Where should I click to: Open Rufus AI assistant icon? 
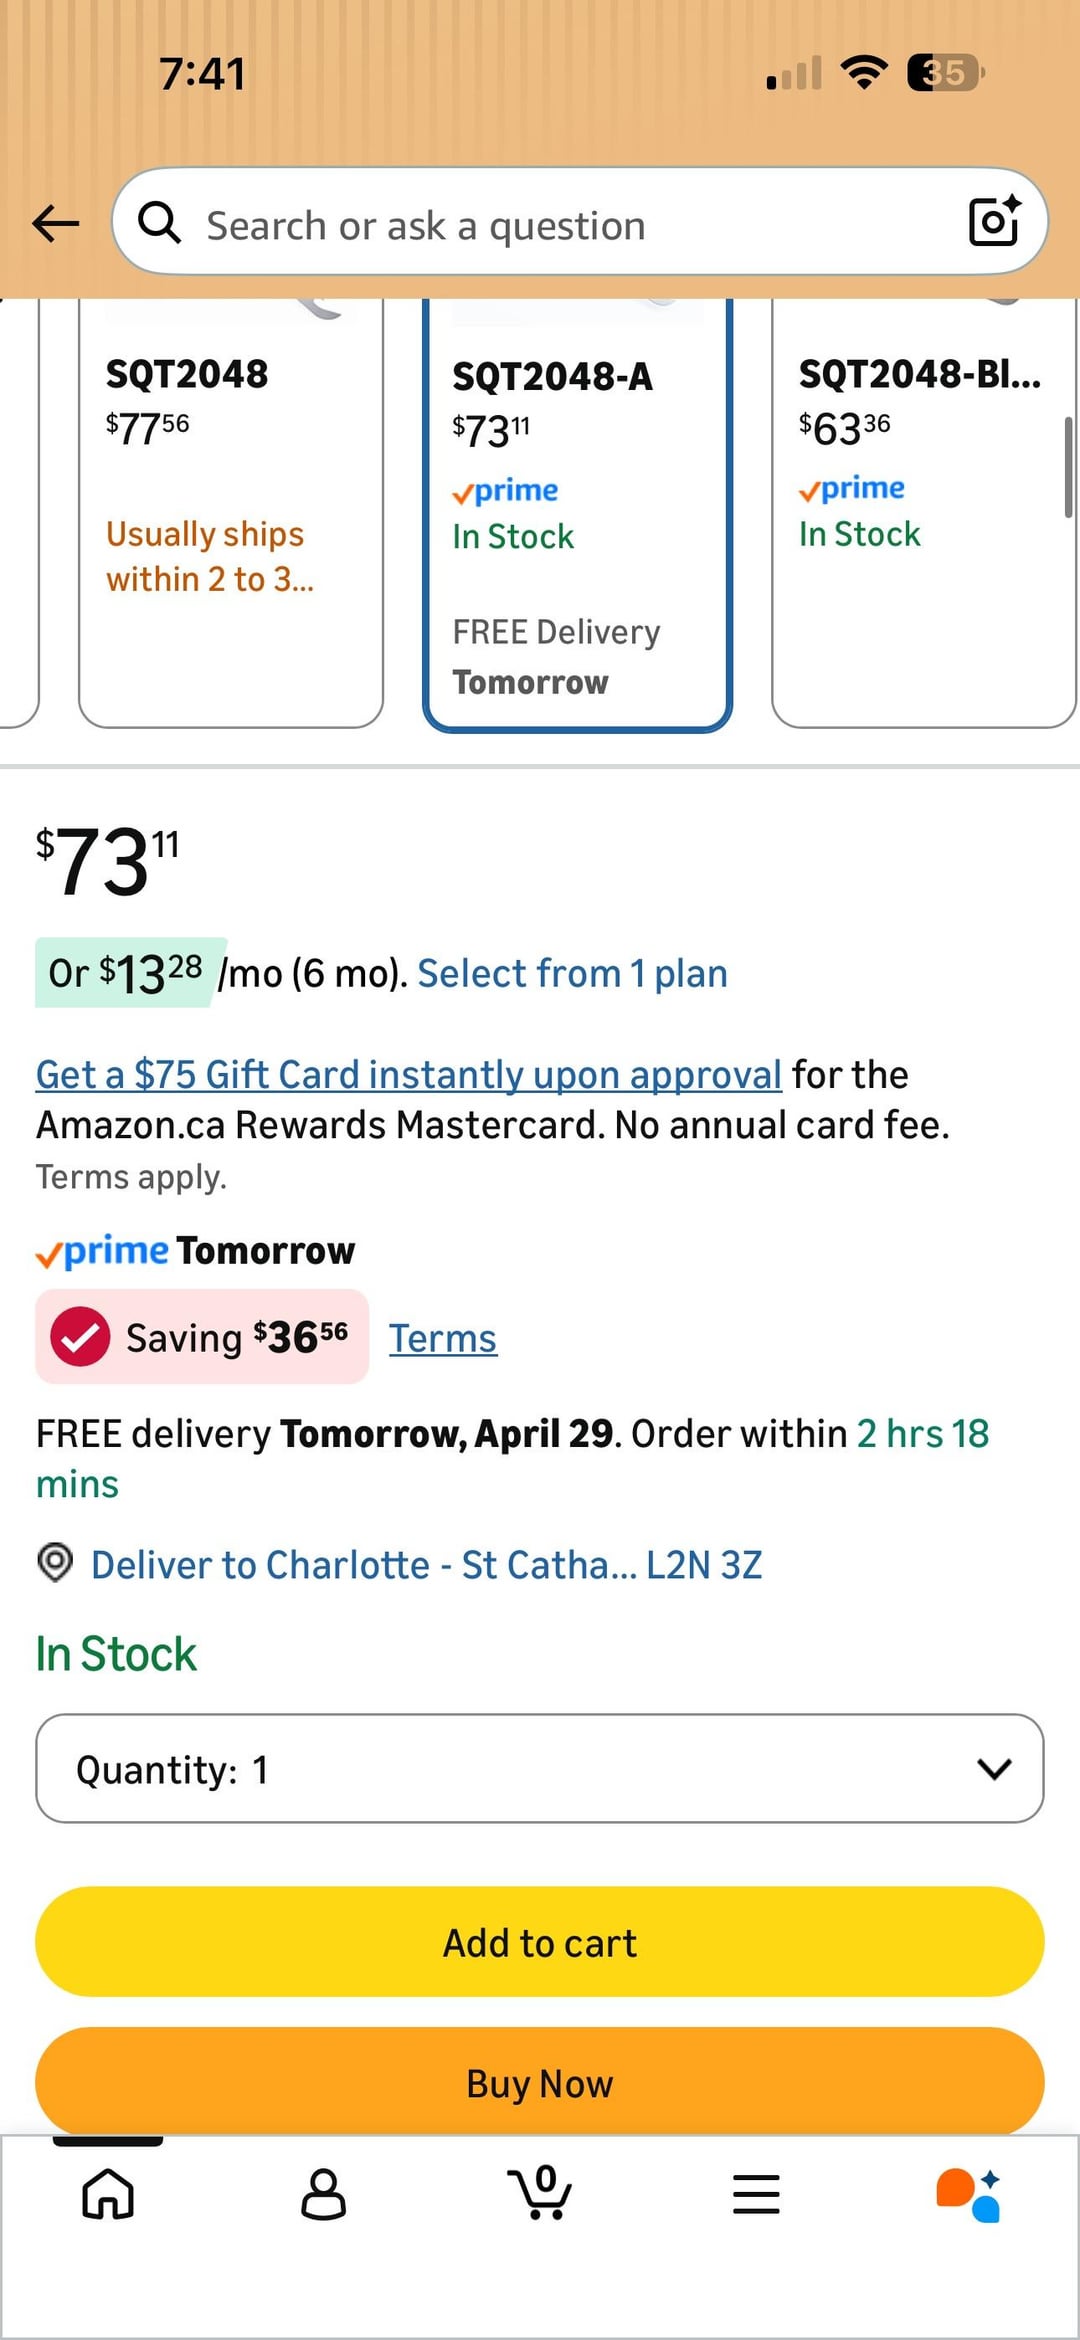tap(968, 2195)
